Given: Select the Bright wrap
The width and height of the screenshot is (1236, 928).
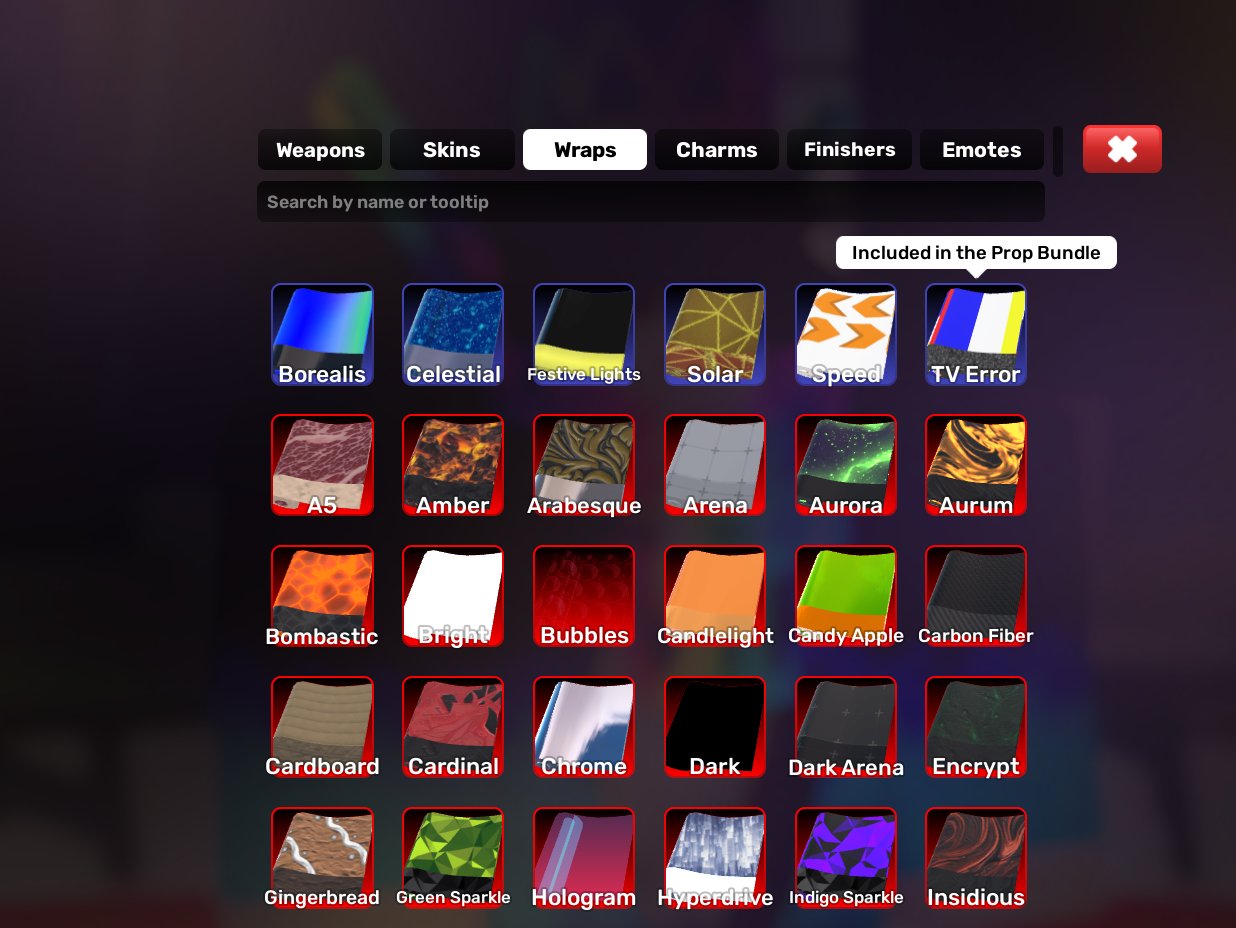Looking at the screenshot, I should click(x=453, y=597).
